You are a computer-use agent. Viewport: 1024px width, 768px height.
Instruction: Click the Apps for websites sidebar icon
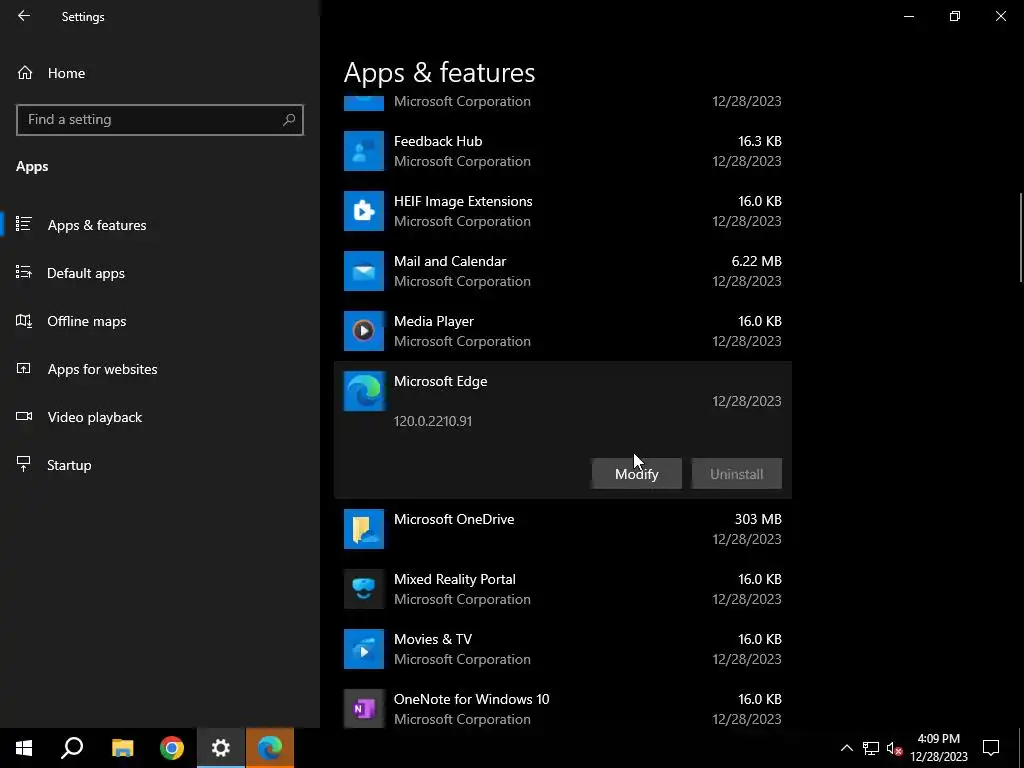[24, 369]
